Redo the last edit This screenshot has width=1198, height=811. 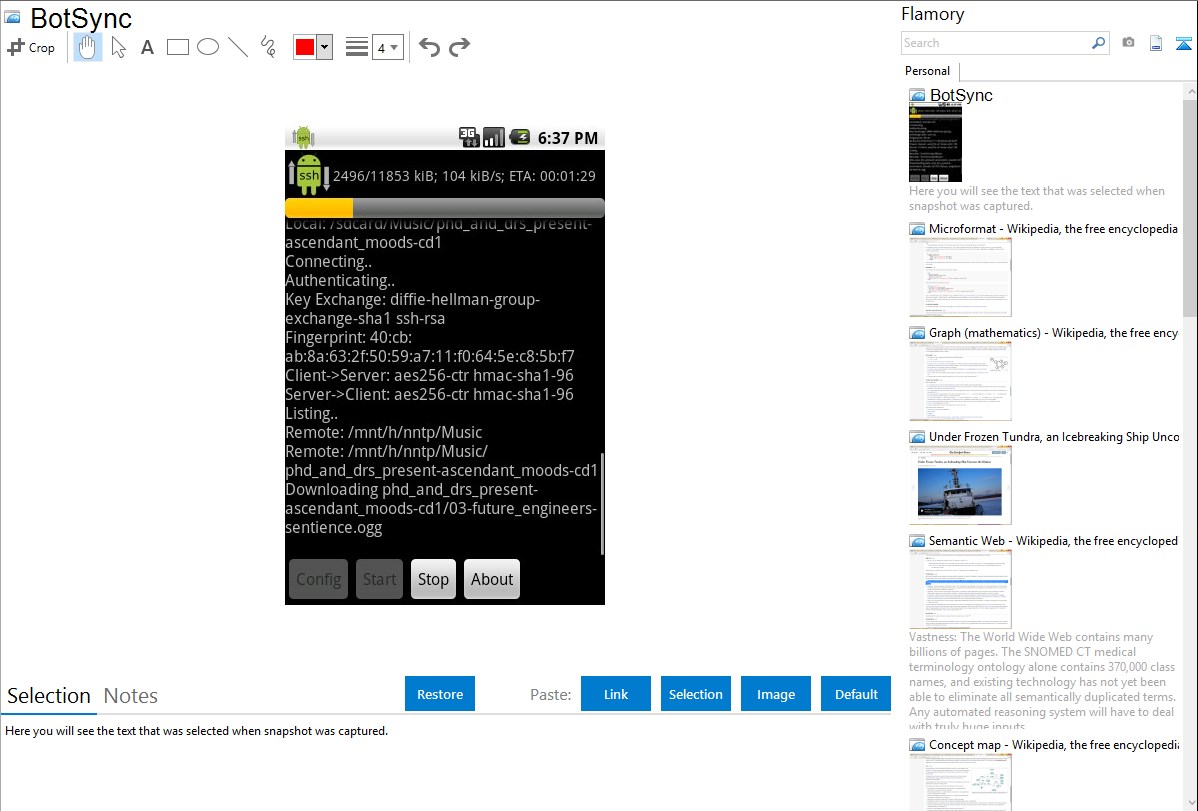pos(459,47)
